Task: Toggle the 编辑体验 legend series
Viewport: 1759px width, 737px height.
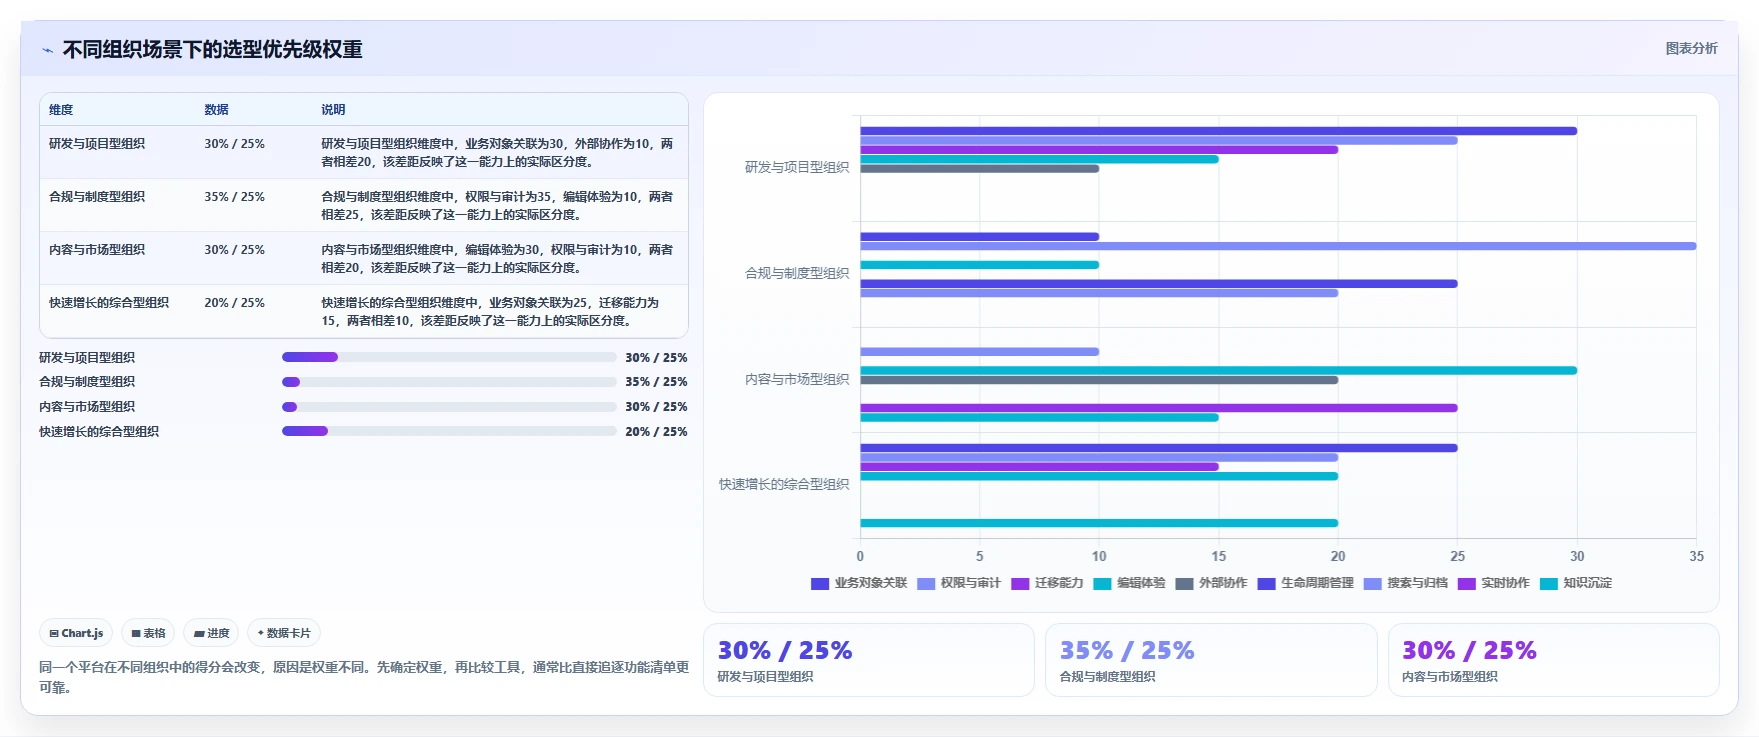Action: 1129,583
